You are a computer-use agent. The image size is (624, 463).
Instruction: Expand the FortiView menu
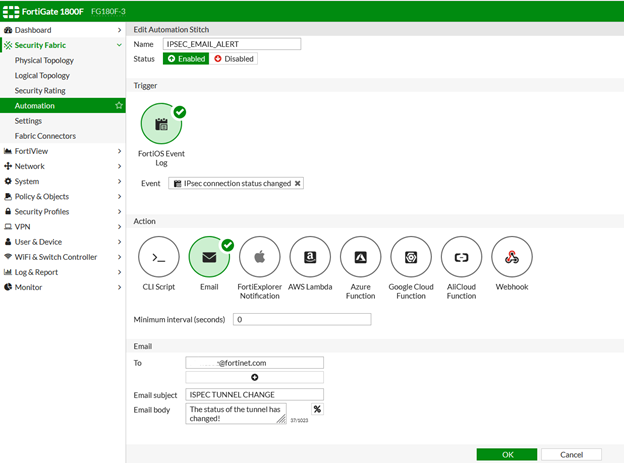(x=63, y=151)
